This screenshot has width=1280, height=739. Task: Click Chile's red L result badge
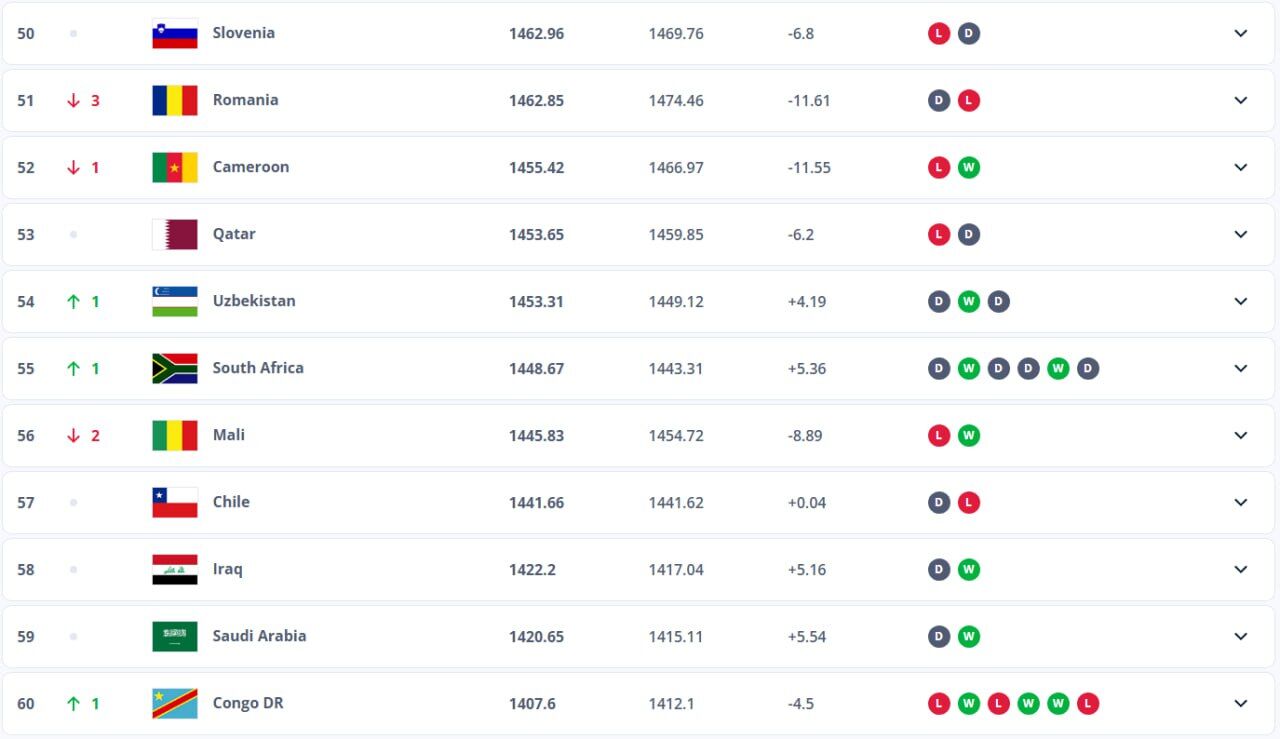coord(968,502)
